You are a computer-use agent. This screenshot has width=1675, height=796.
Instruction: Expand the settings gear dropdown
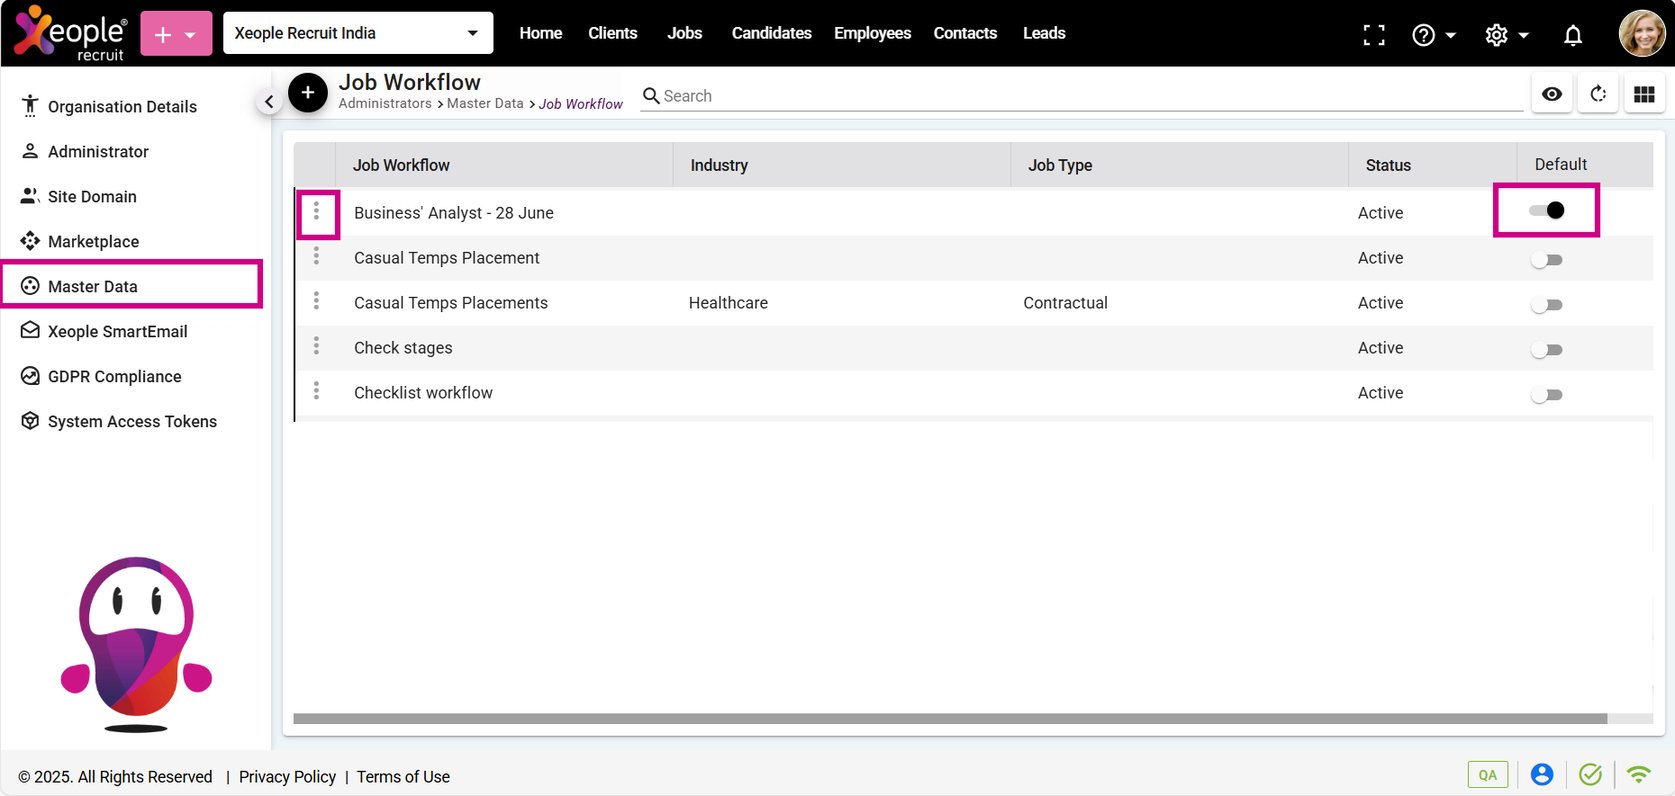[x=1507, y=35]
